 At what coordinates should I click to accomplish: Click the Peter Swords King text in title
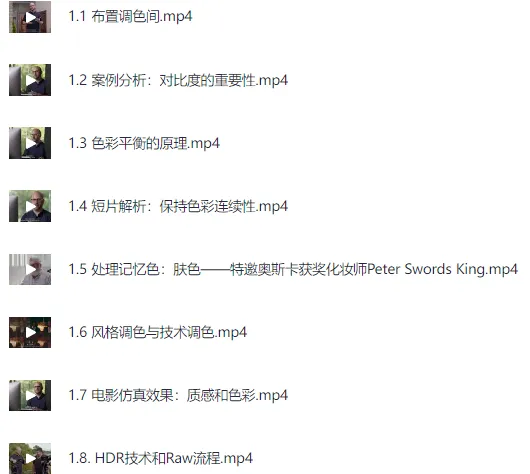pos(426,269)
